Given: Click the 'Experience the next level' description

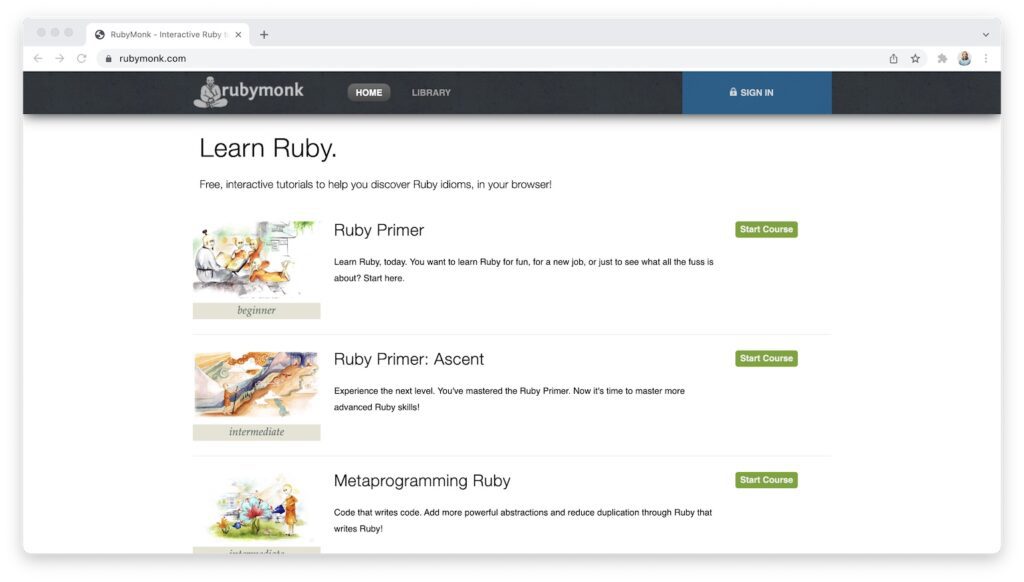Looking at the screenshot, I should (509, 399).
